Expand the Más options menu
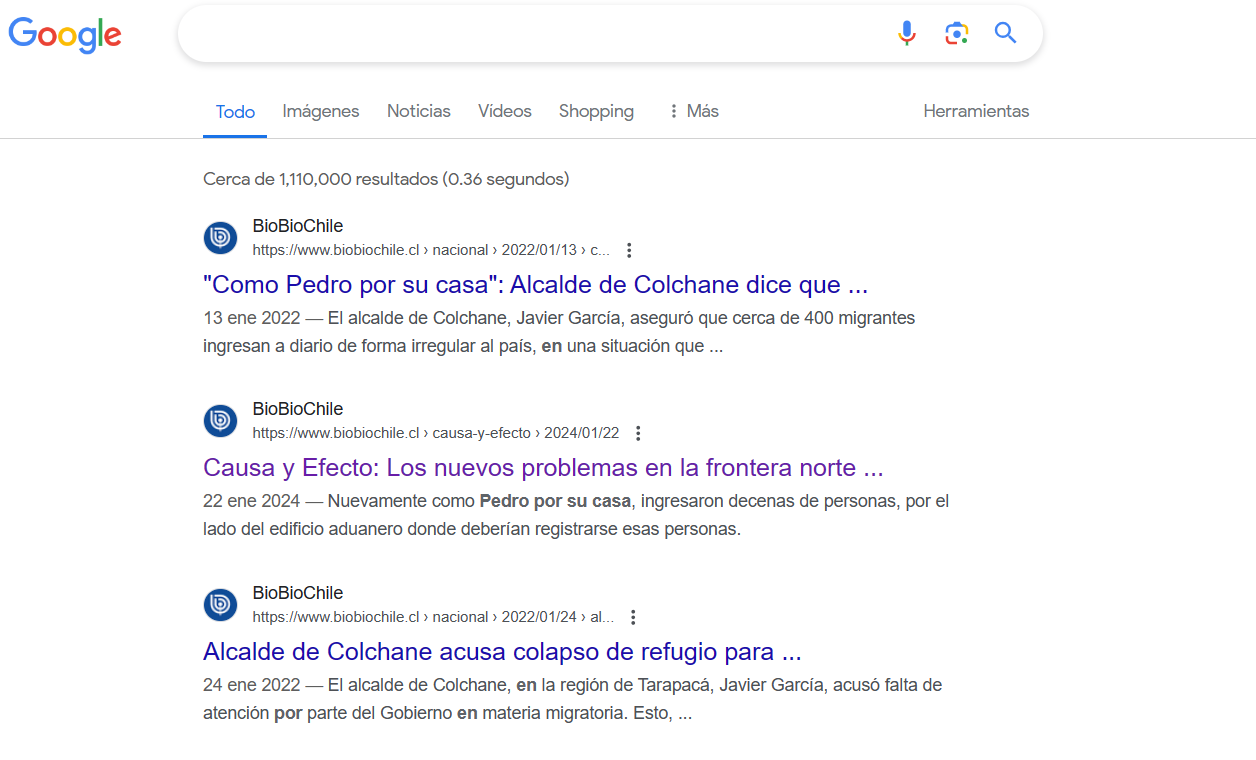Screen dimensions: 1256x760 click(693, 111)
